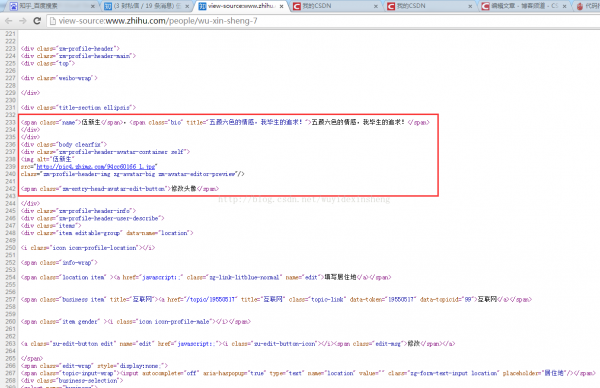Click the browser forward arrow
This screenshot has width=600, height=388.
pyautogui.click(x=23, y=21)
